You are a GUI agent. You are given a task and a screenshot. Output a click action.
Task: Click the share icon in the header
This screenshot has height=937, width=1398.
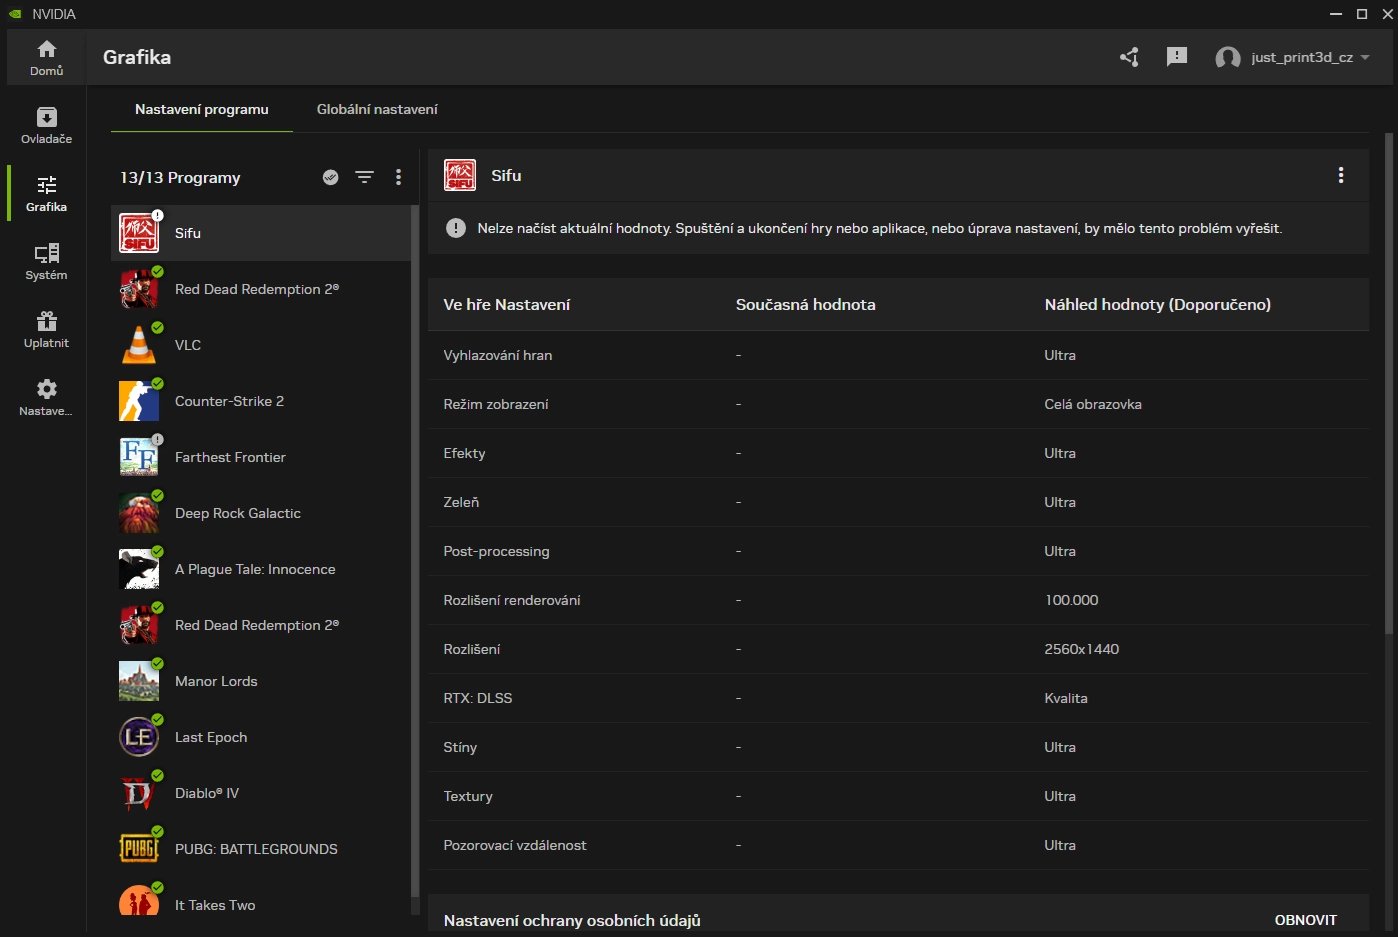(x=1129, y=57)
